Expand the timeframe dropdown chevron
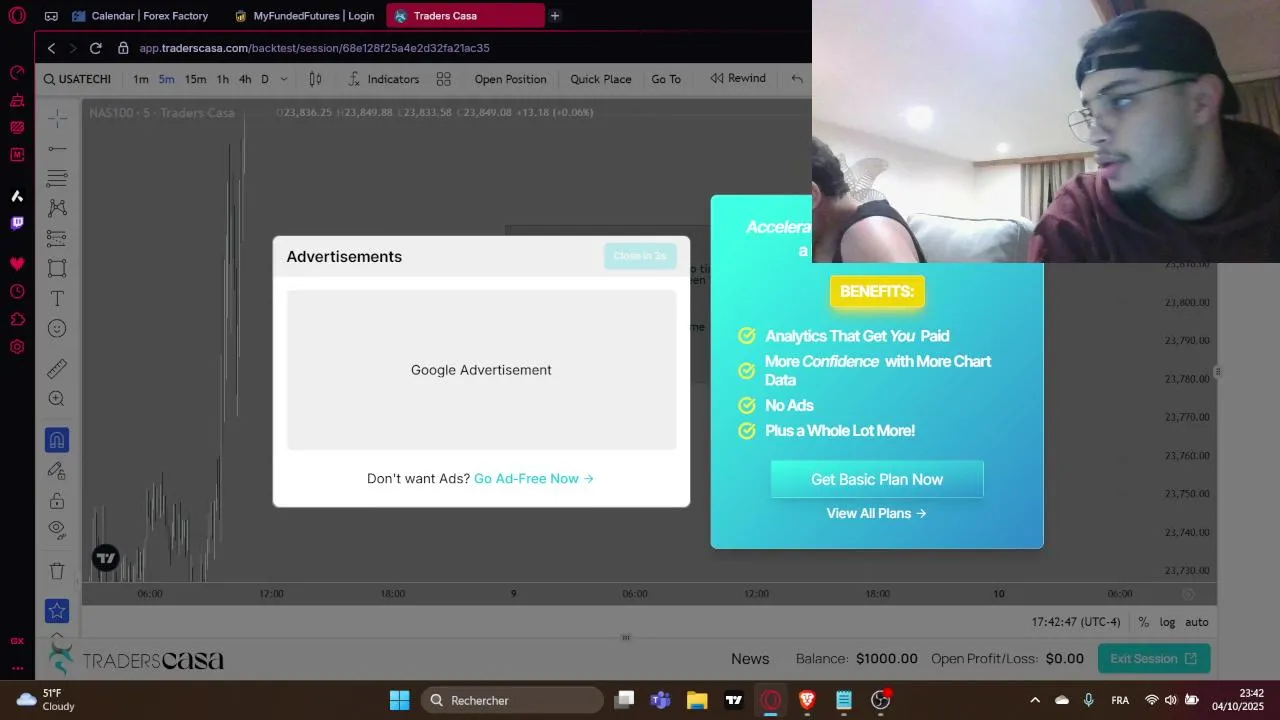 point(284,79)
